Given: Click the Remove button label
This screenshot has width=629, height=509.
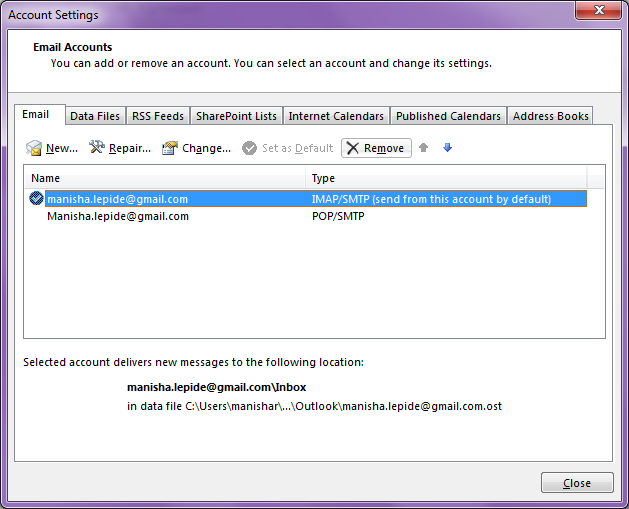Looking at the screenshot, I should 384,148.
